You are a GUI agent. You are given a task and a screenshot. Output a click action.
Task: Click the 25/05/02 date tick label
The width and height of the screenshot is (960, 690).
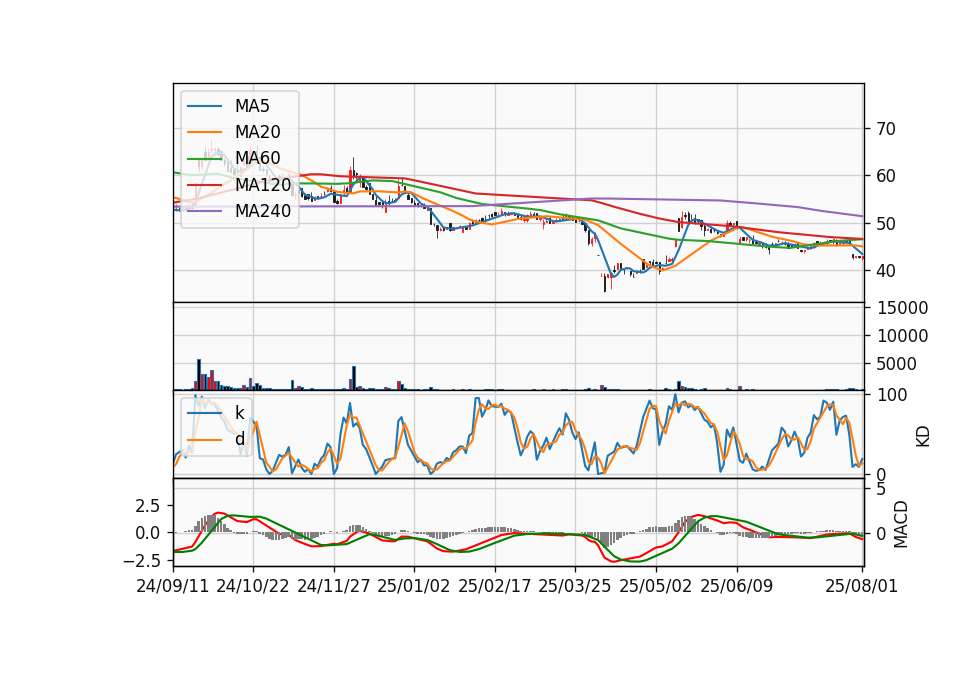tap(656, 586)
